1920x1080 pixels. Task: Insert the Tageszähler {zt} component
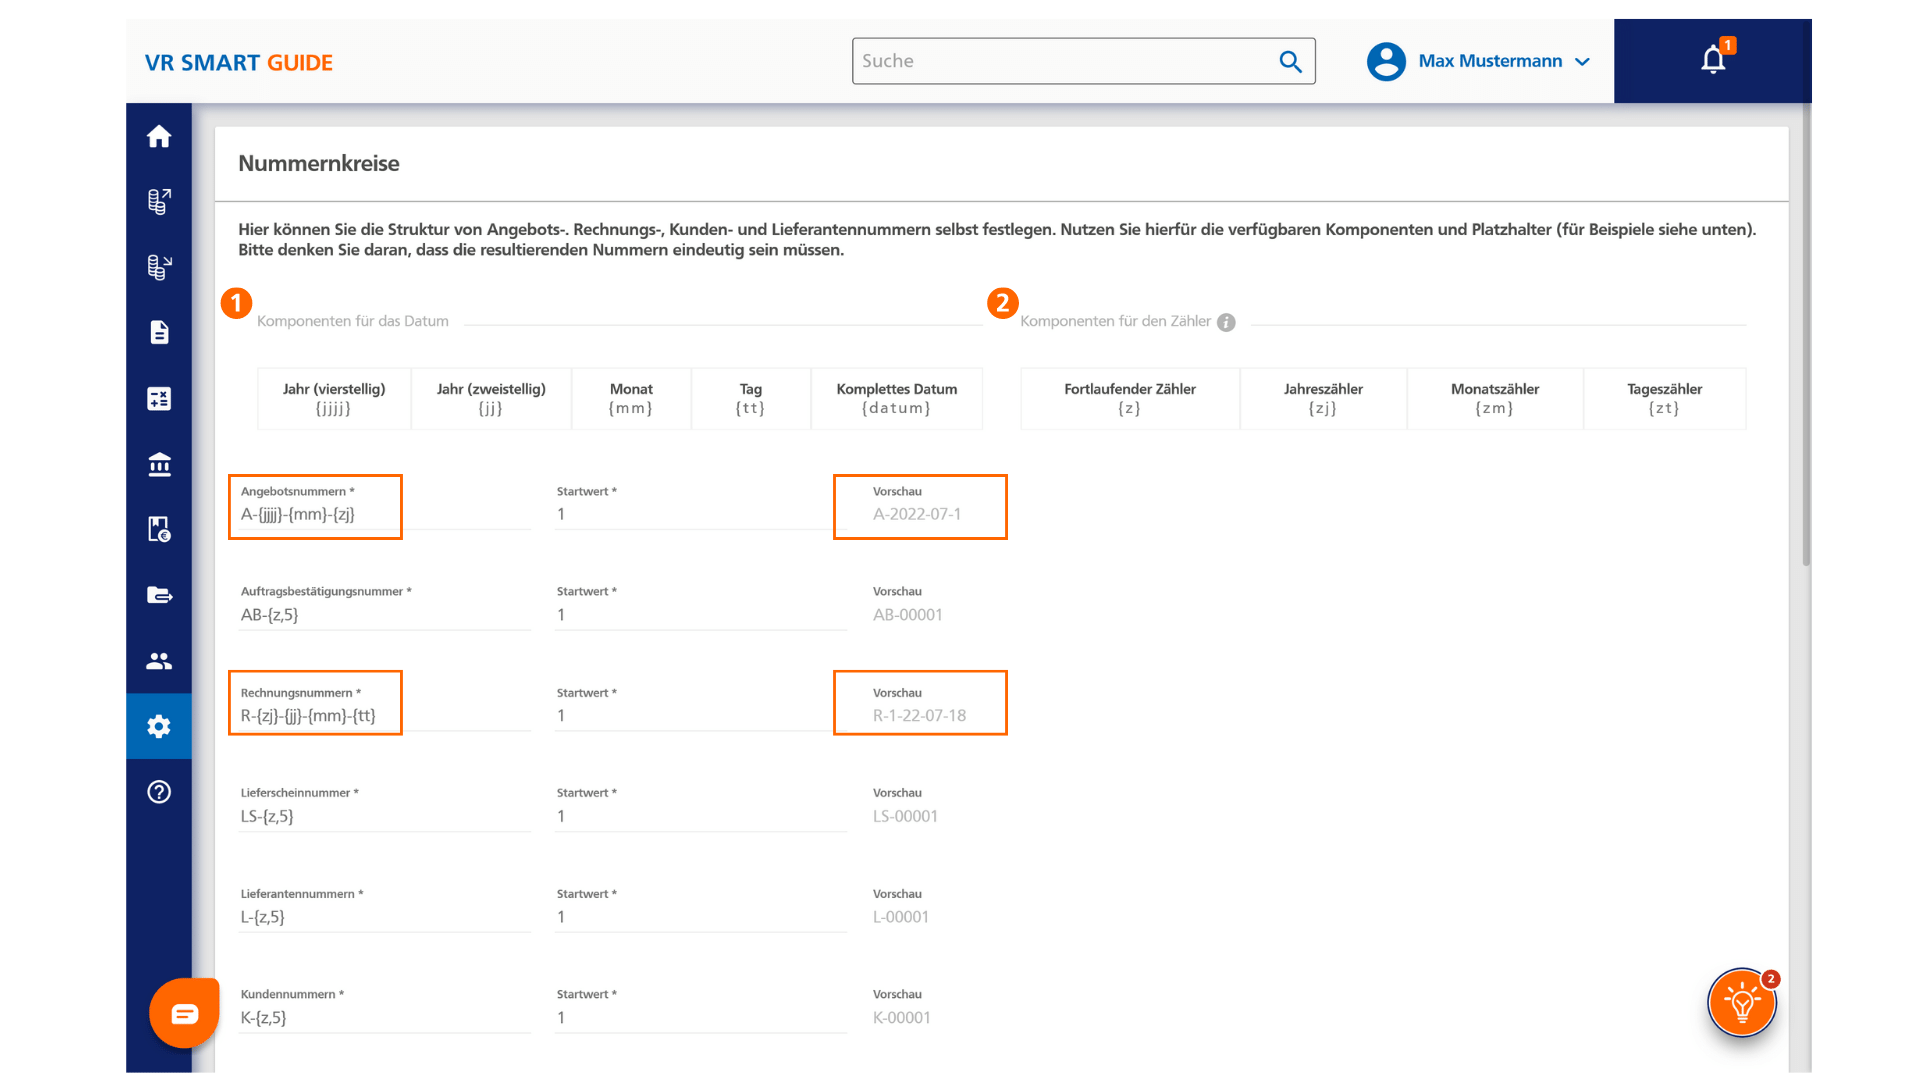pos(1665,398)
